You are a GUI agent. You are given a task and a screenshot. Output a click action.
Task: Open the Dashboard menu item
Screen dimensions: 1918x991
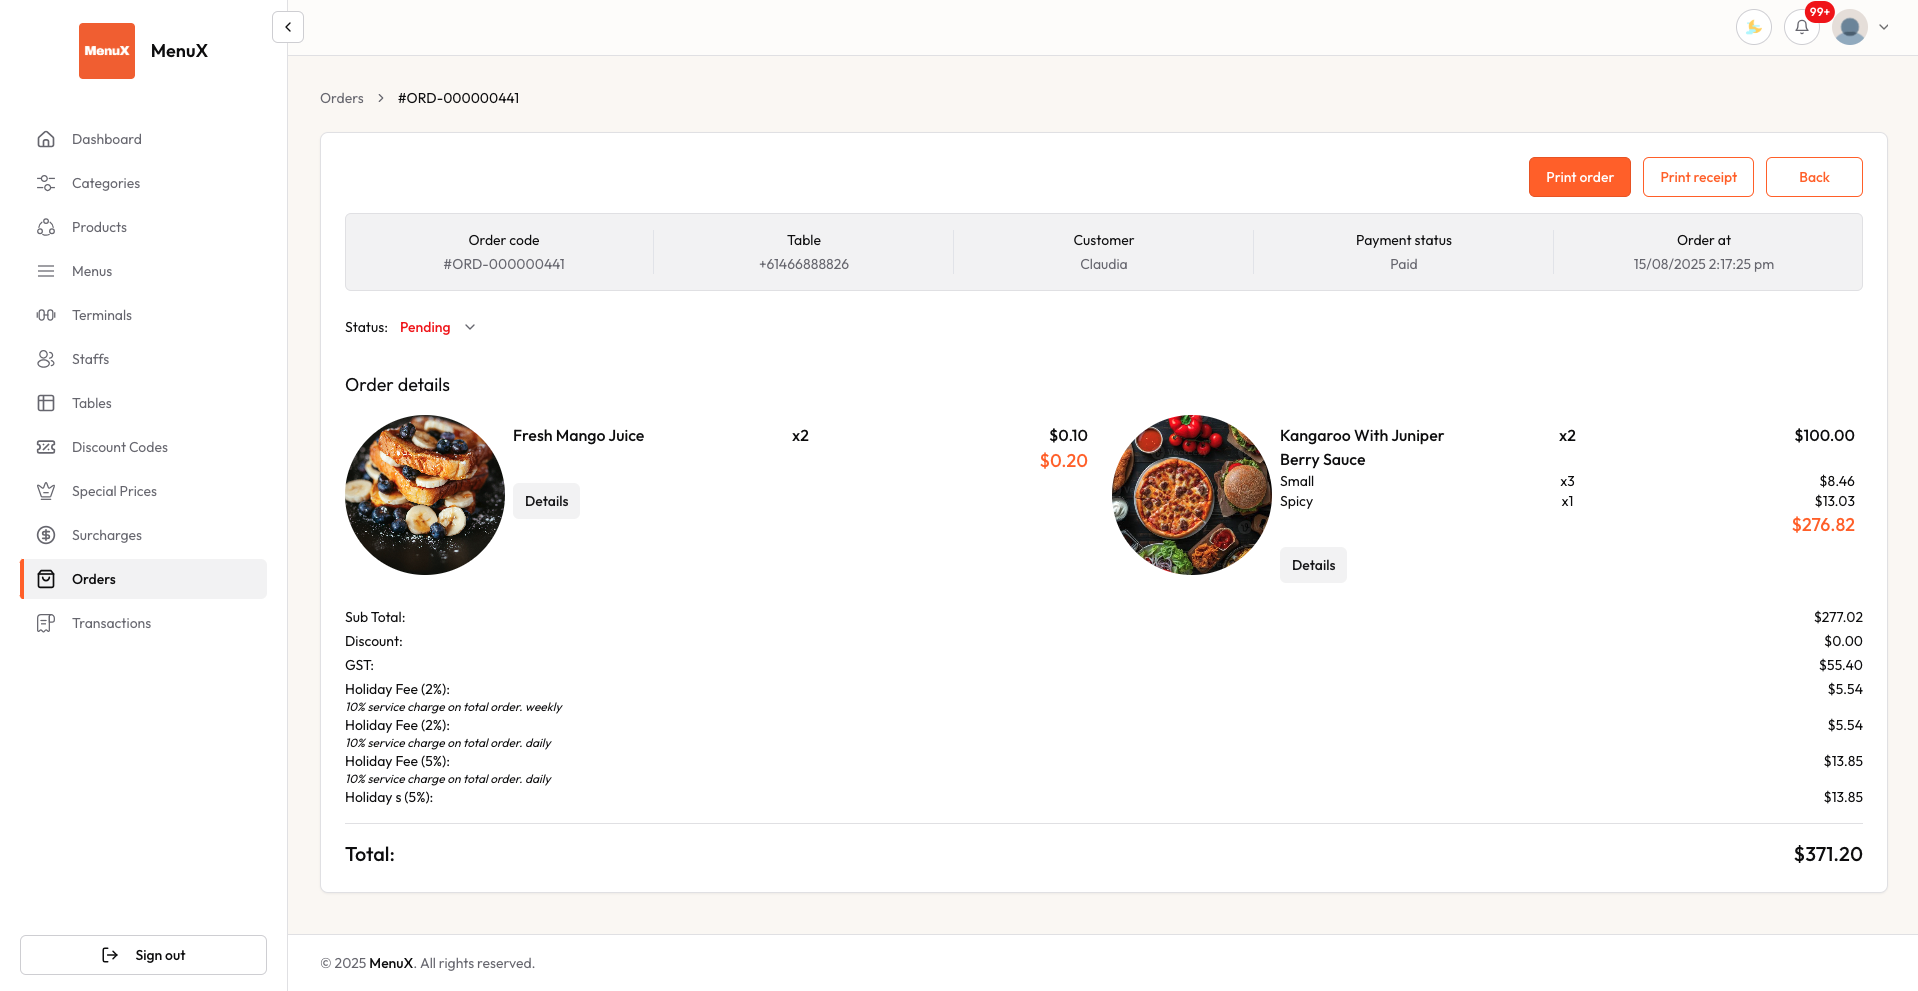(143, 139)
